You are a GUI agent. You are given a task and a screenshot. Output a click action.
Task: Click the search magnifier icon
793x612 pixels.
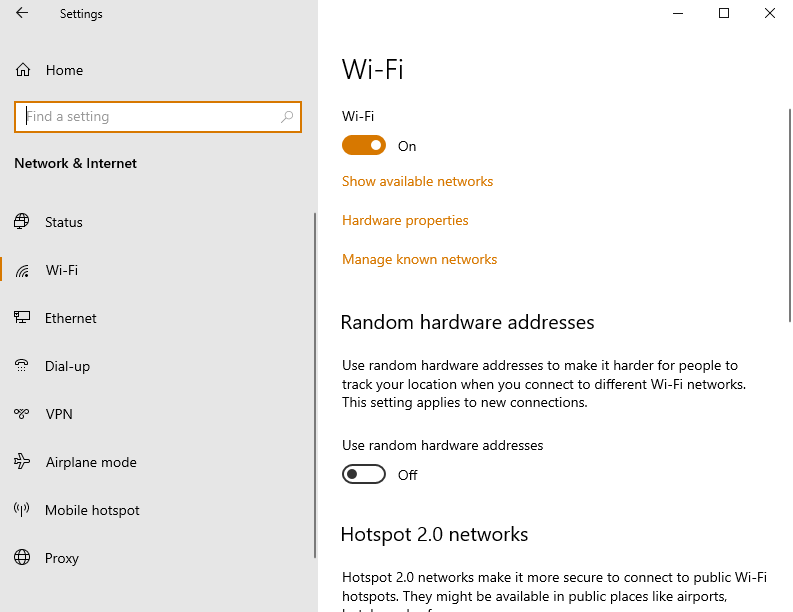[287, 117]
